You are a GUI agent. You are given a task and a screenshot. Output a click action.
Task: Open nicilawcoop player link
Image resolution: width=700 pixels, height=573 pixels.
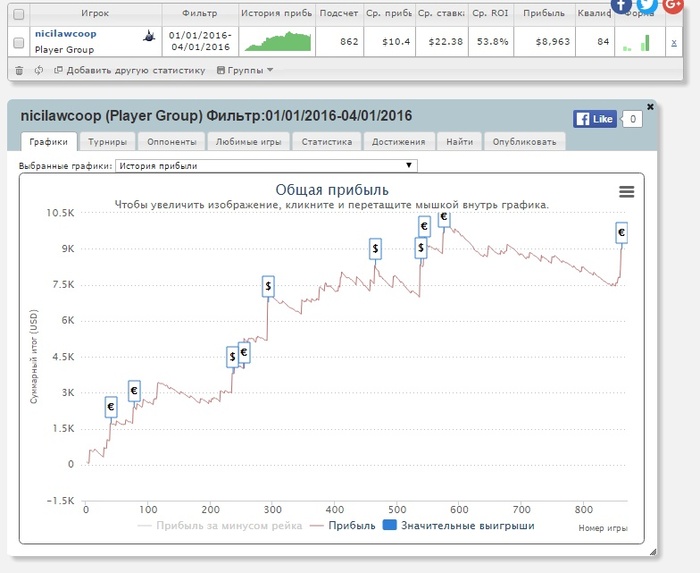pos(66,34)
